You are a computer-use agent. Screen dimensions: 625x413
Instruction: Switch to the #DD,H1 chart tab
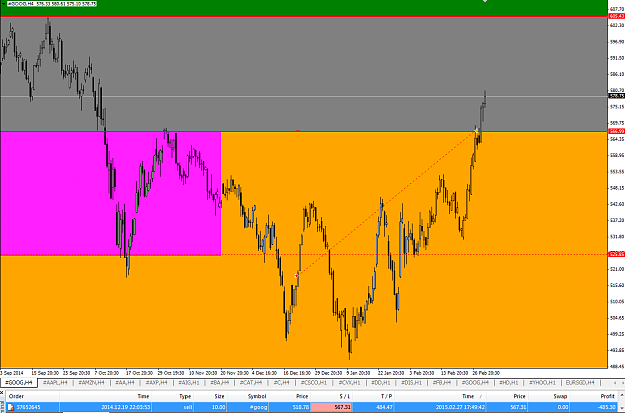click(x=381, y=383)
